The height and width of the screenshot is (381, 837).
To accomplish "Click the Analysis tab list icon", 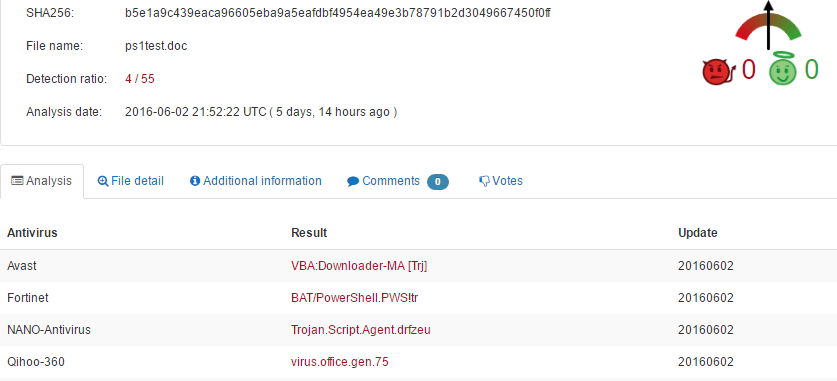I will coord(17,181).
